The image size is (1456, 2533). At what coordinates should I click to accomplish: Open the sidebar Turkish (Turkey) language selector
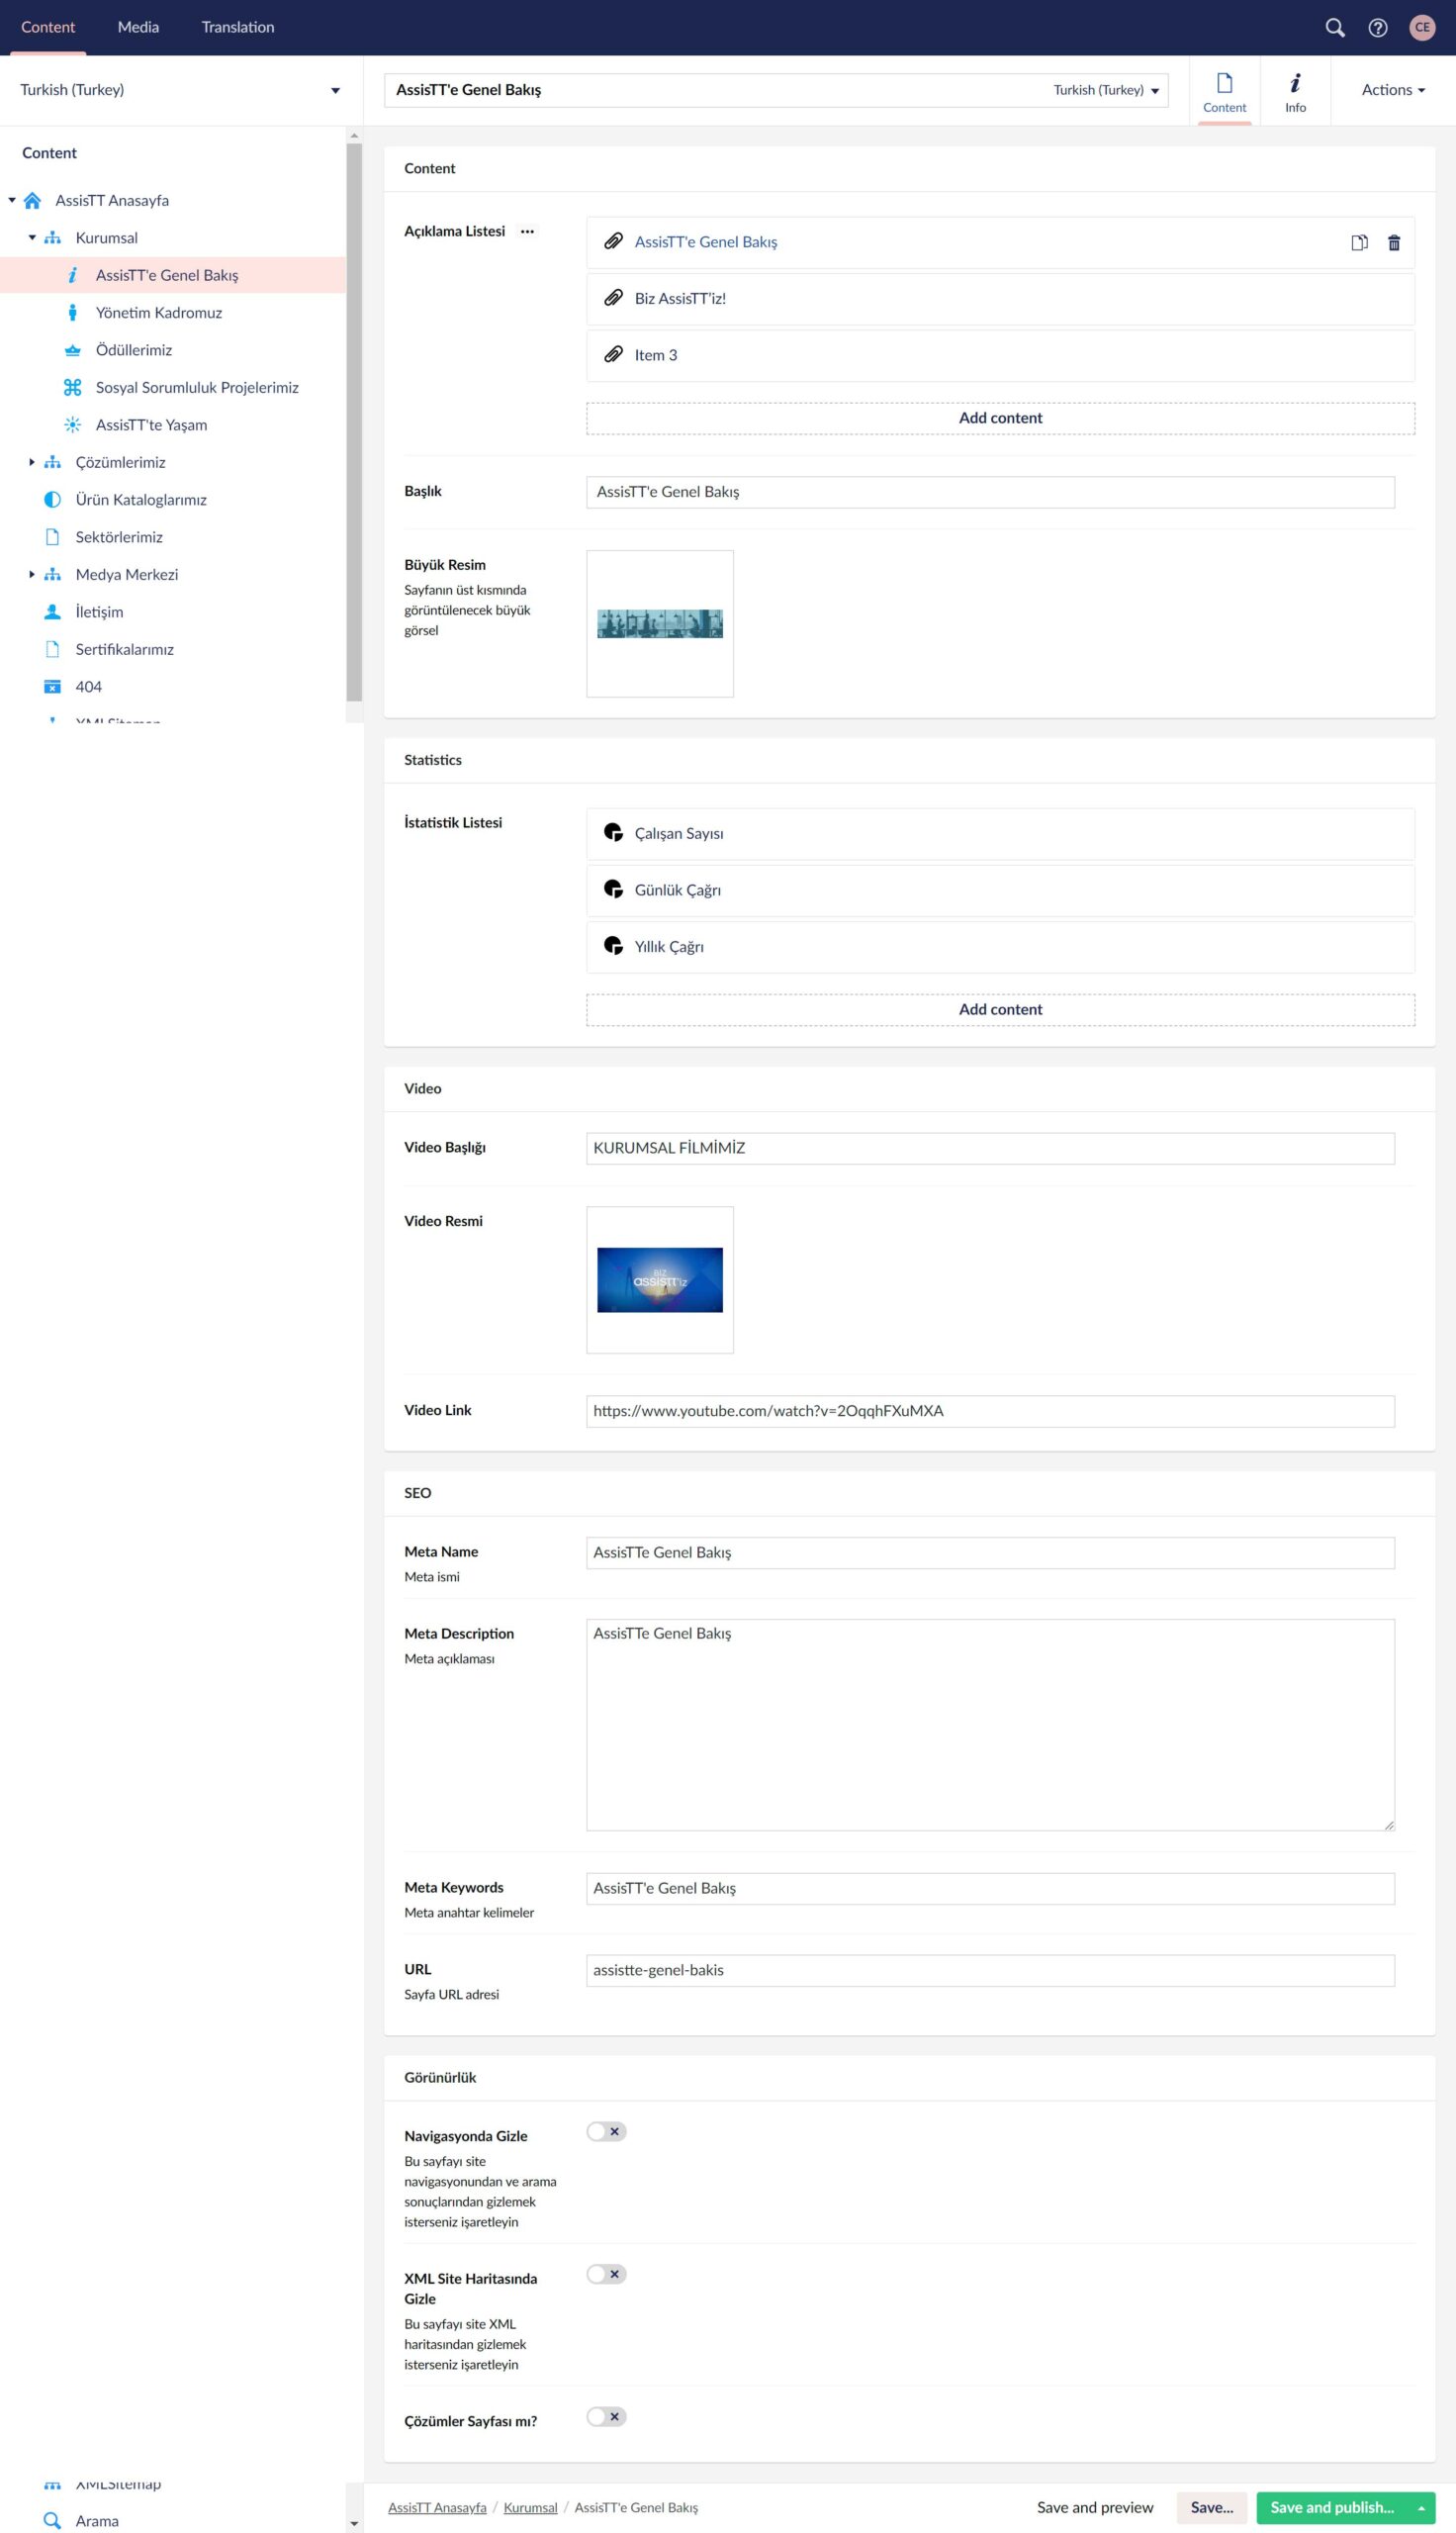click(x=180, y=90)
